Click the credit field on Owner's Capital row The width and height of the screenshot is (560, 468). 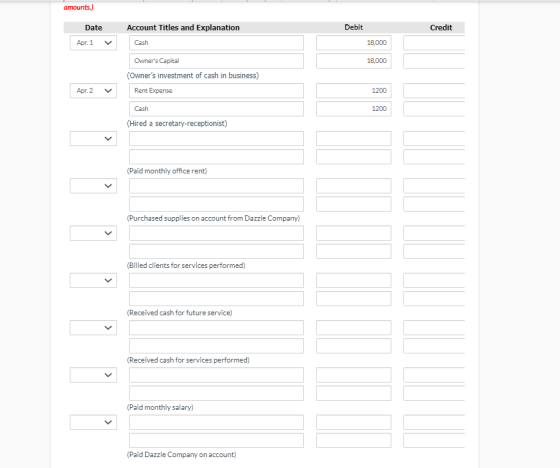[x=434, y=61]
